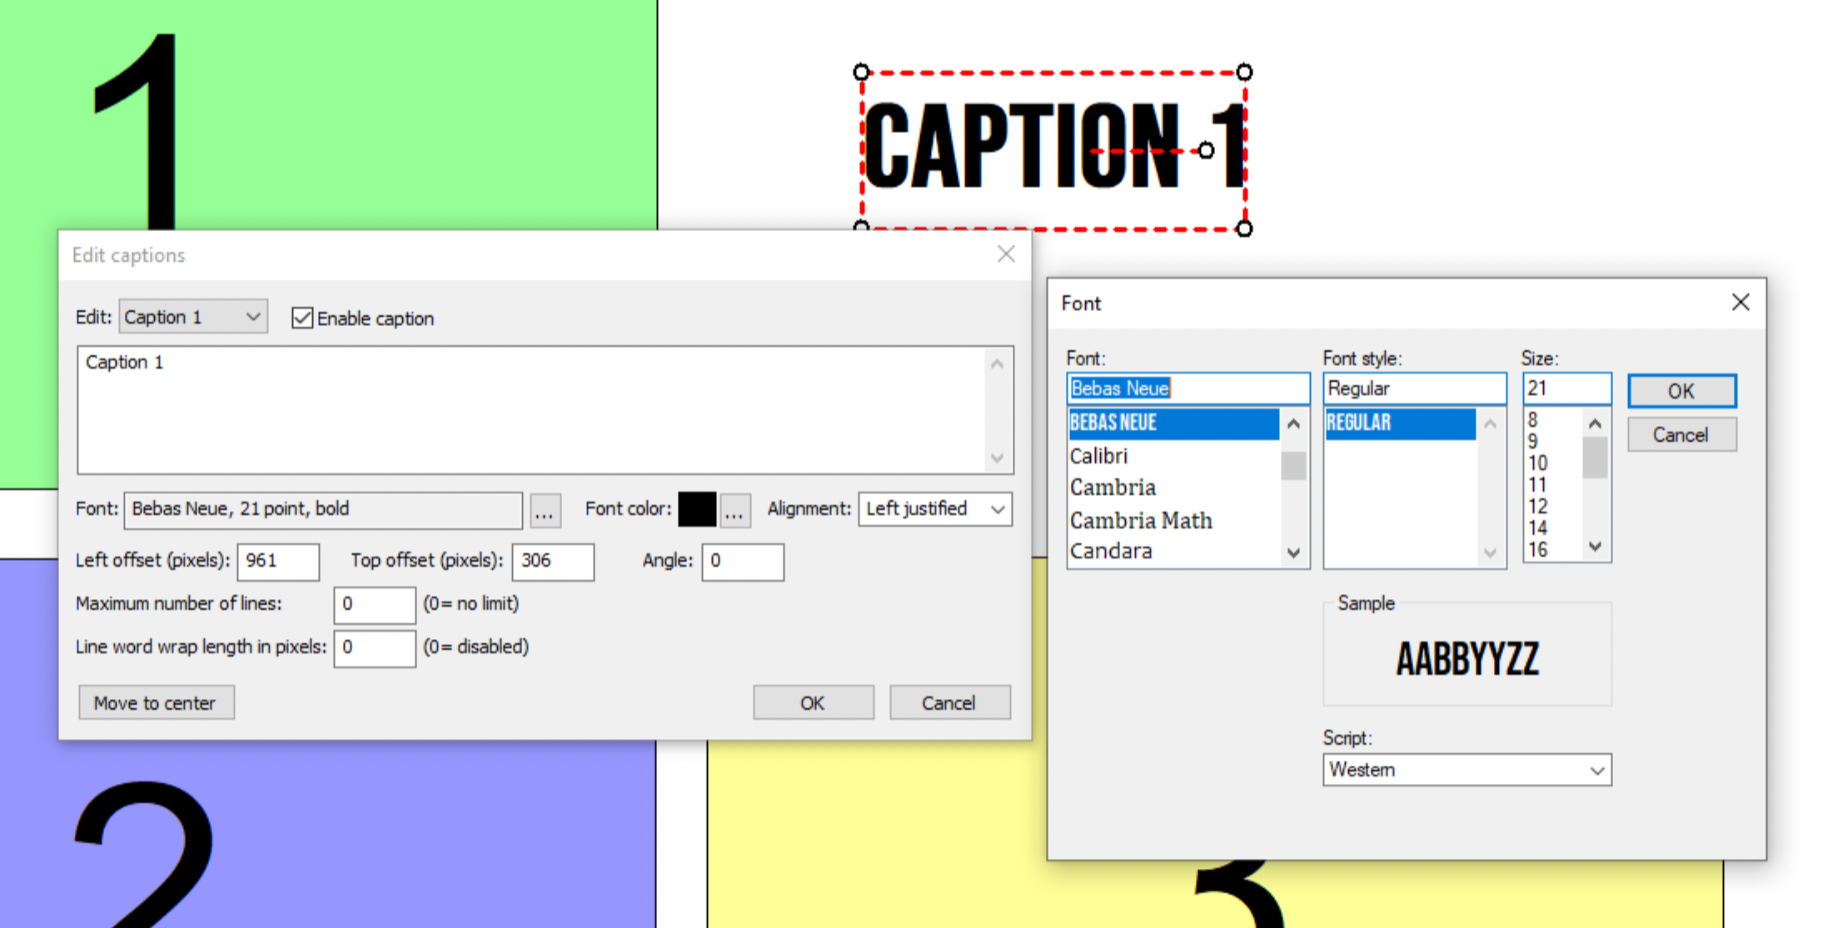Confirm Edit captions dialog with OK
The image size is (1842, 928).
click(x=813, y=703)
